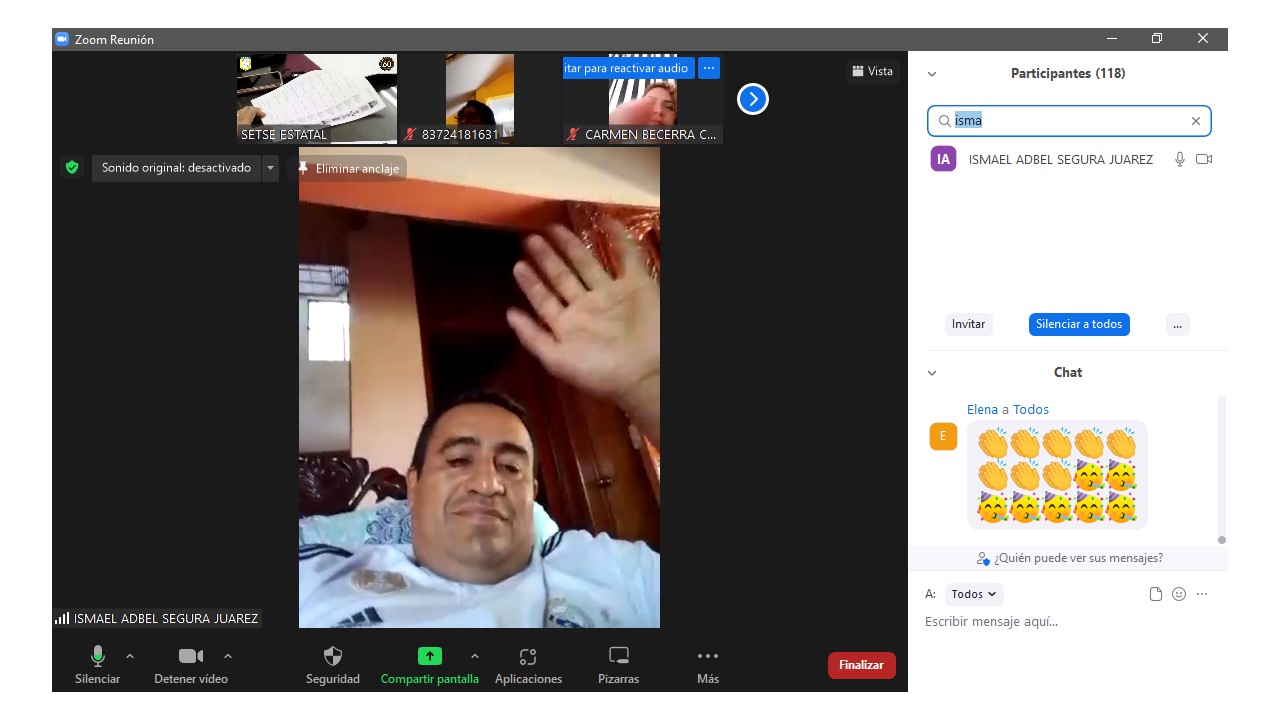The width and height of the screenshot is (1280, 720).
Task: Click Ismael's IA avatar in participants
Action: (x=943, y=159)
